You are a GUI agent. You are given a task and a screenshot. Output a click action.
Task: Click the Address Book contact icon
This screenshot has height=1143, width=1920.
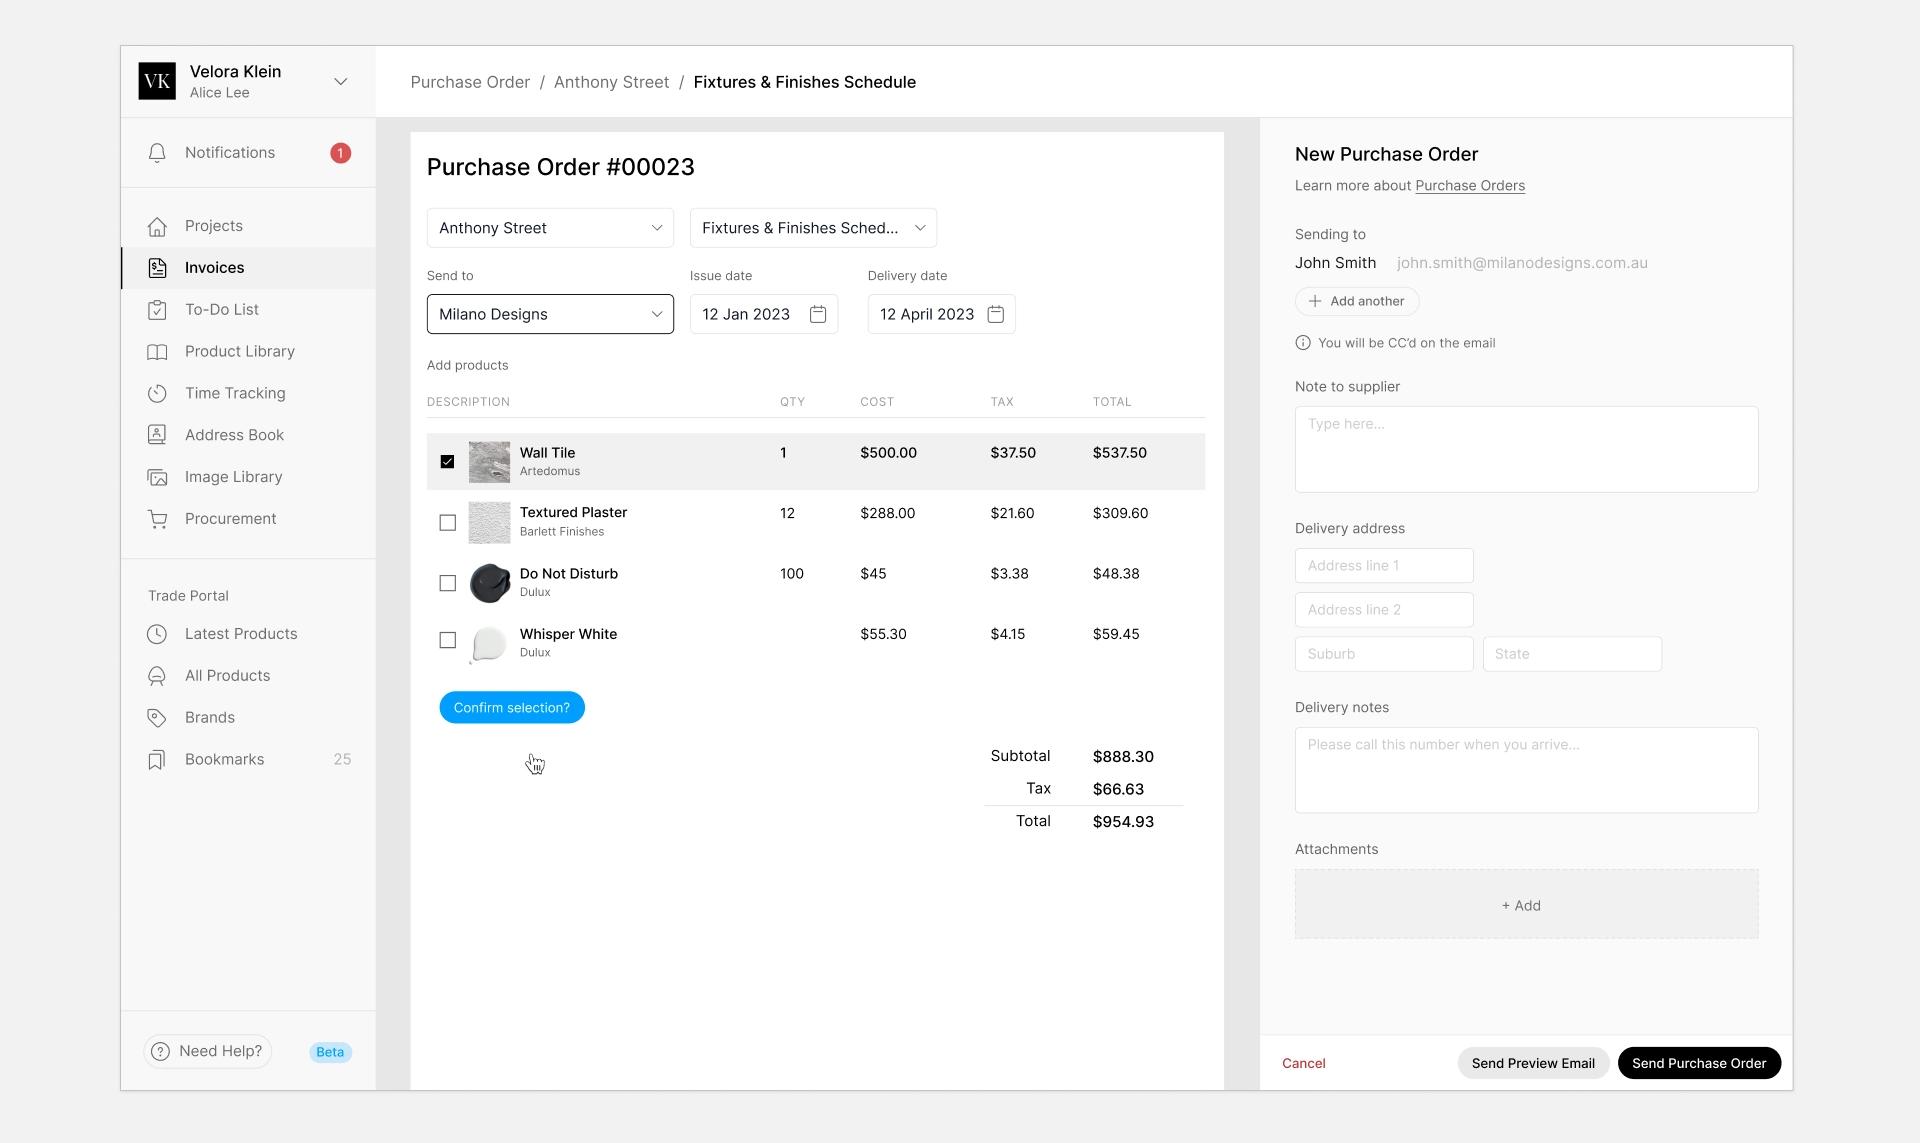coord(157,435)
